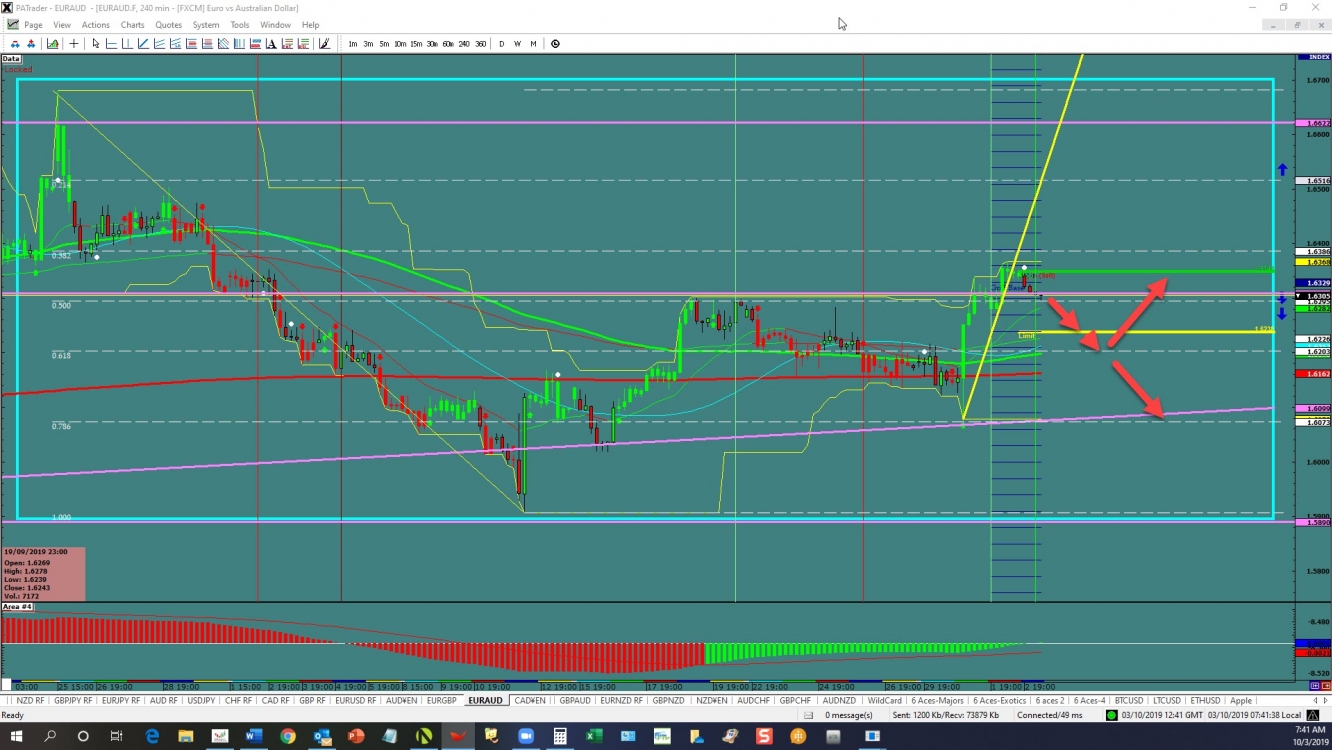Open the Tools menu
Image resolution: width=1332 pixels, height=750 pixels.
pyautogui.click(x=240, y=25)
